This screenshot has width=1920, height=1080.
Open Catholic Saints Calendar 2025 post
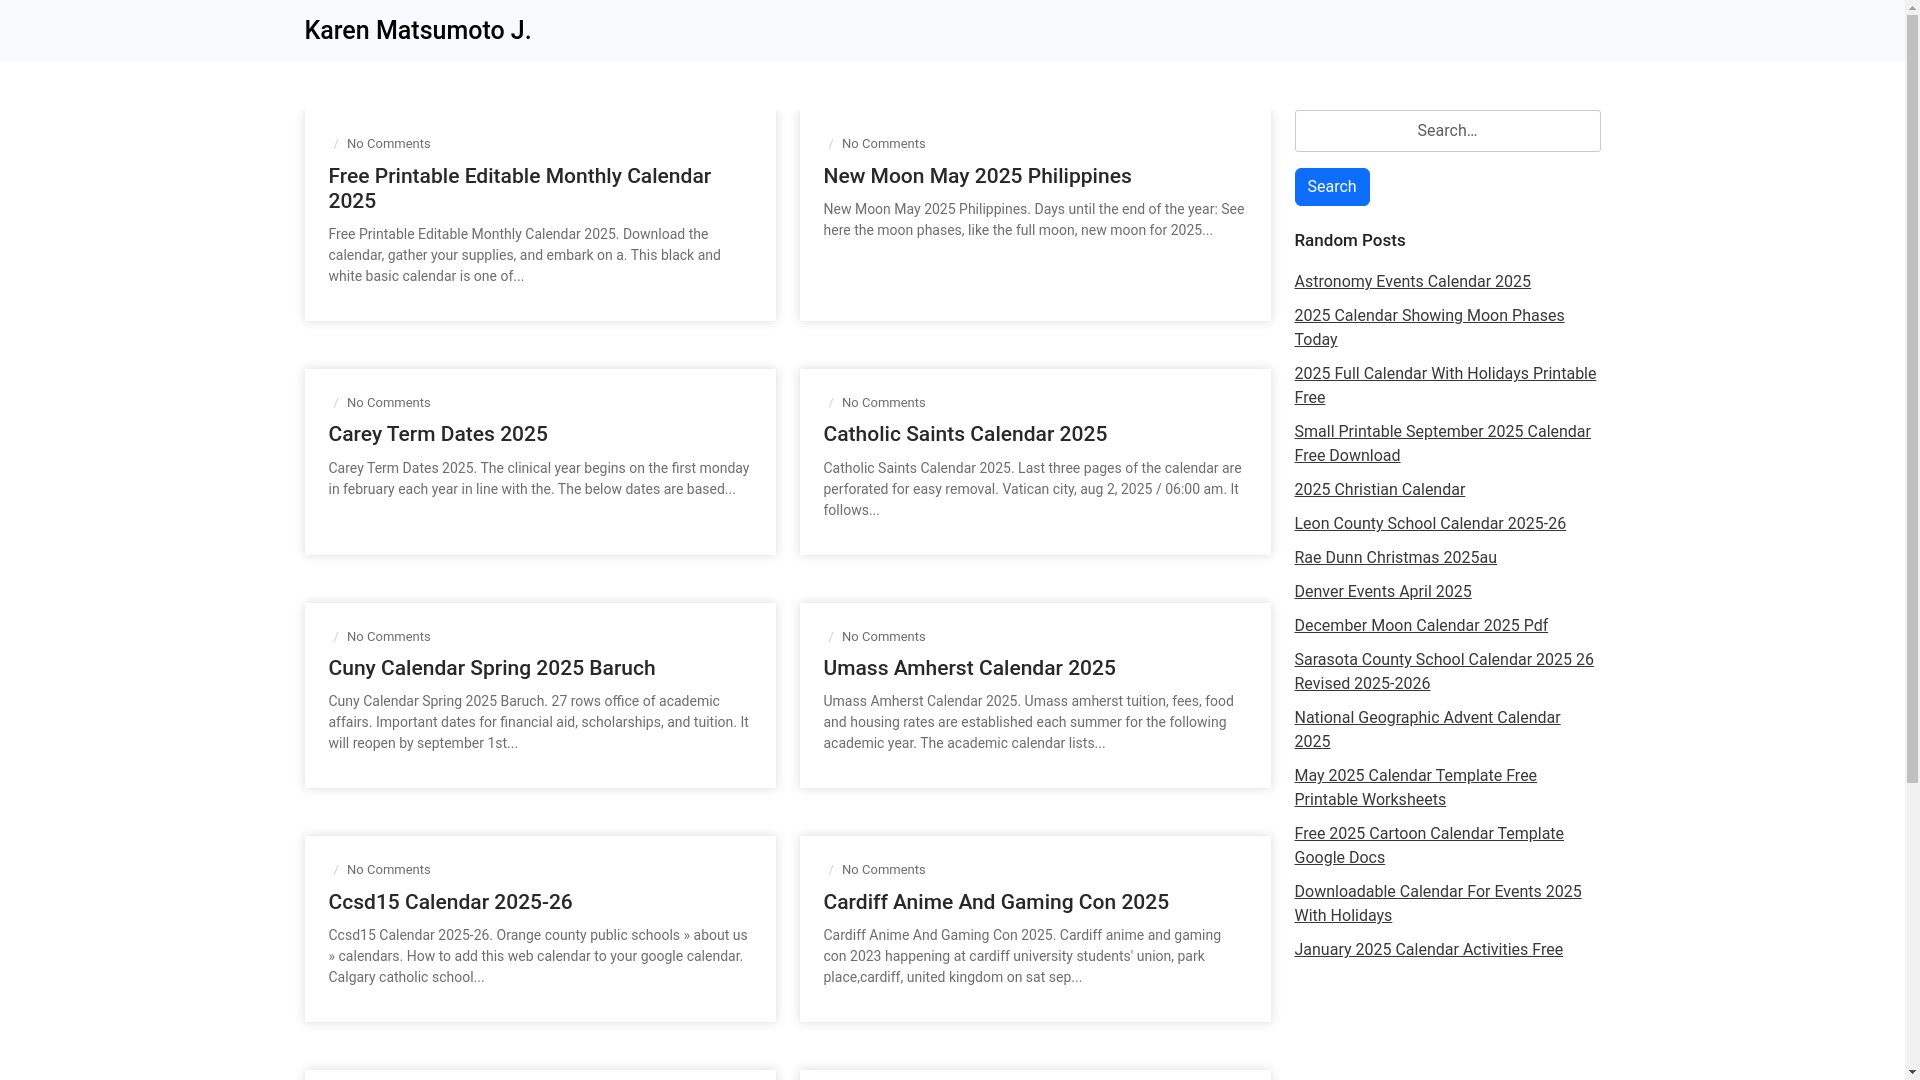point(965,434)
